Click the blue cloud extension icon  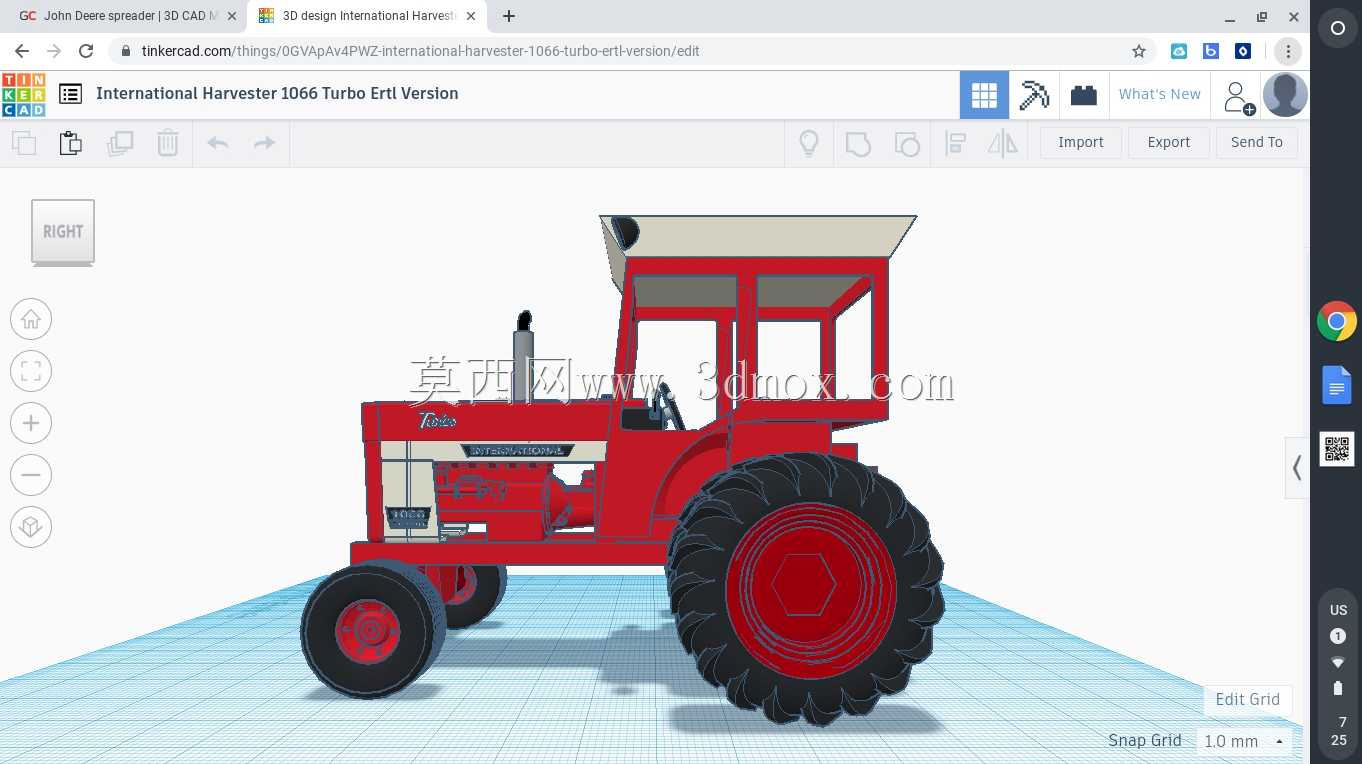tap(1179, 51)
